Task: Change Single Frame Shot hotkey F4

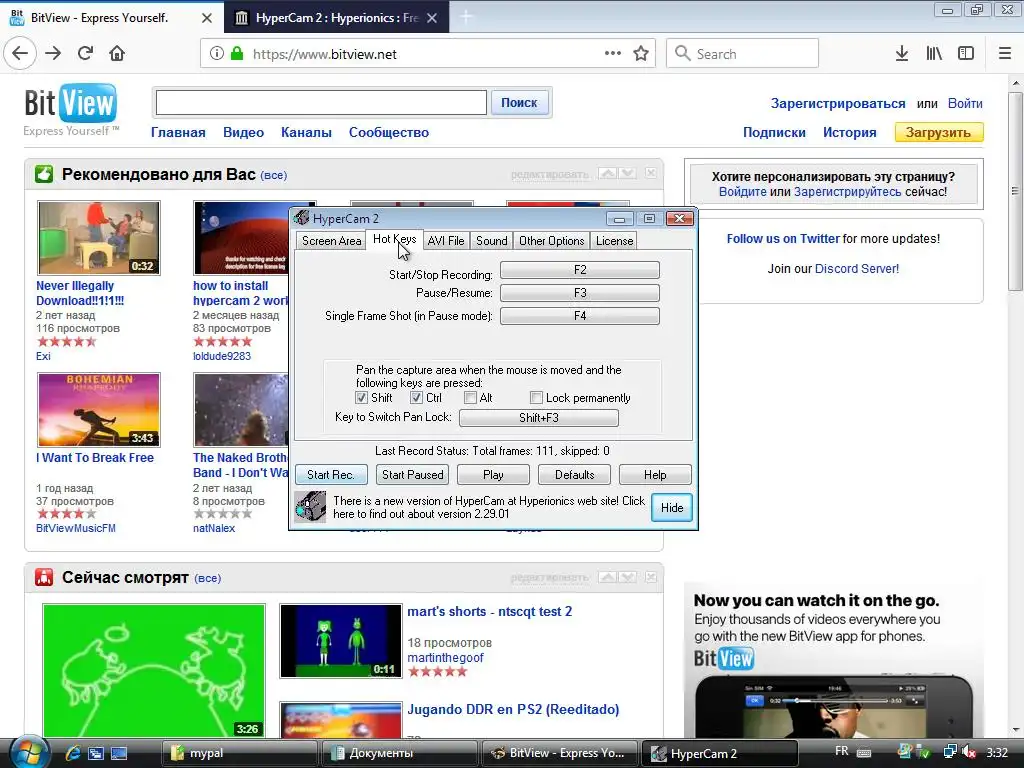Action: tap(580, 315)
